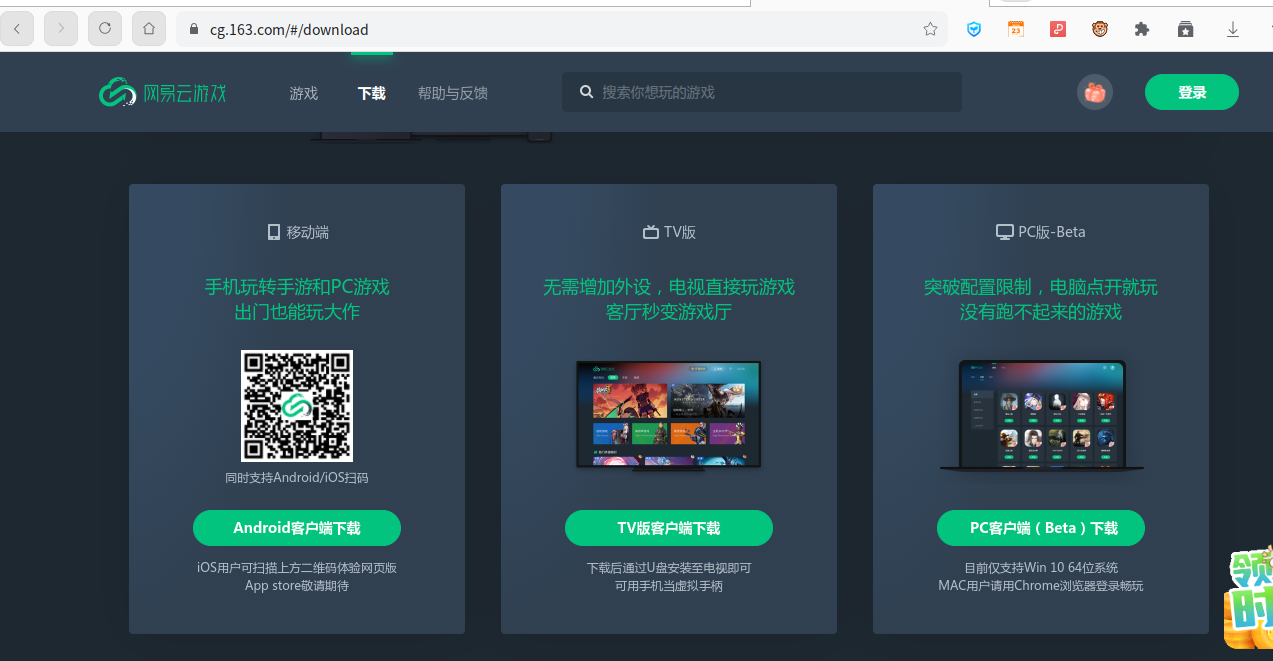
Task: Click inside the 搜索你想玩的游戏 search field
Action: tap(760, 92)
